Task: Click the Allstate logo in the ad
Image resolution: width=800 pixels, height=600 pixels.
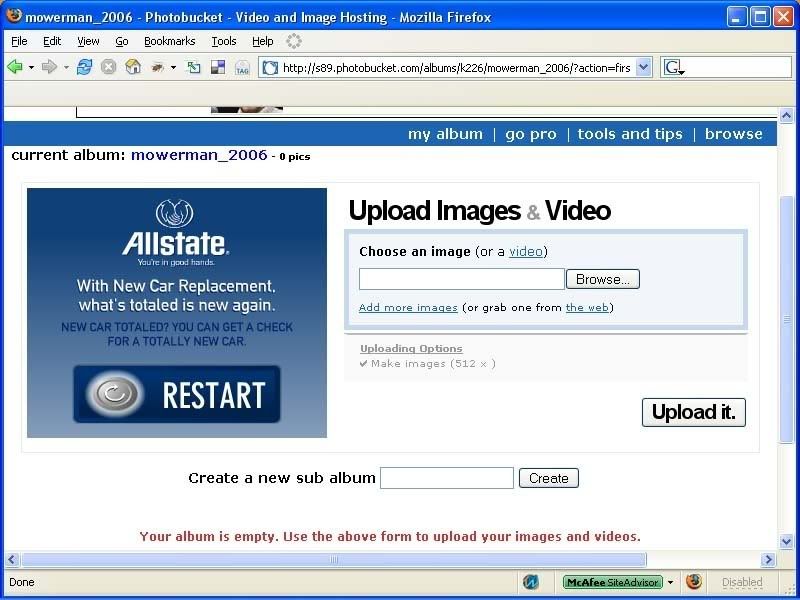Action: coord(176,232)
